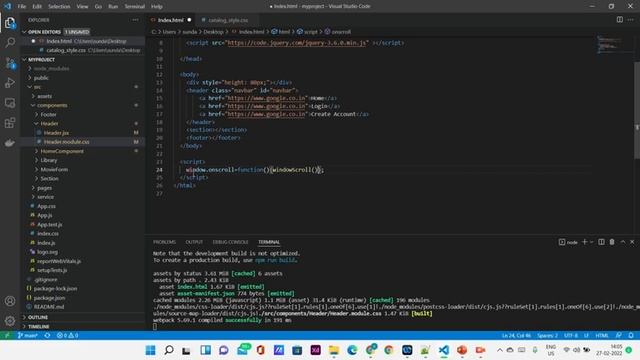Open notifications bell in status bar
This screenshot has width=640, height=360.
tap(631, 336)
